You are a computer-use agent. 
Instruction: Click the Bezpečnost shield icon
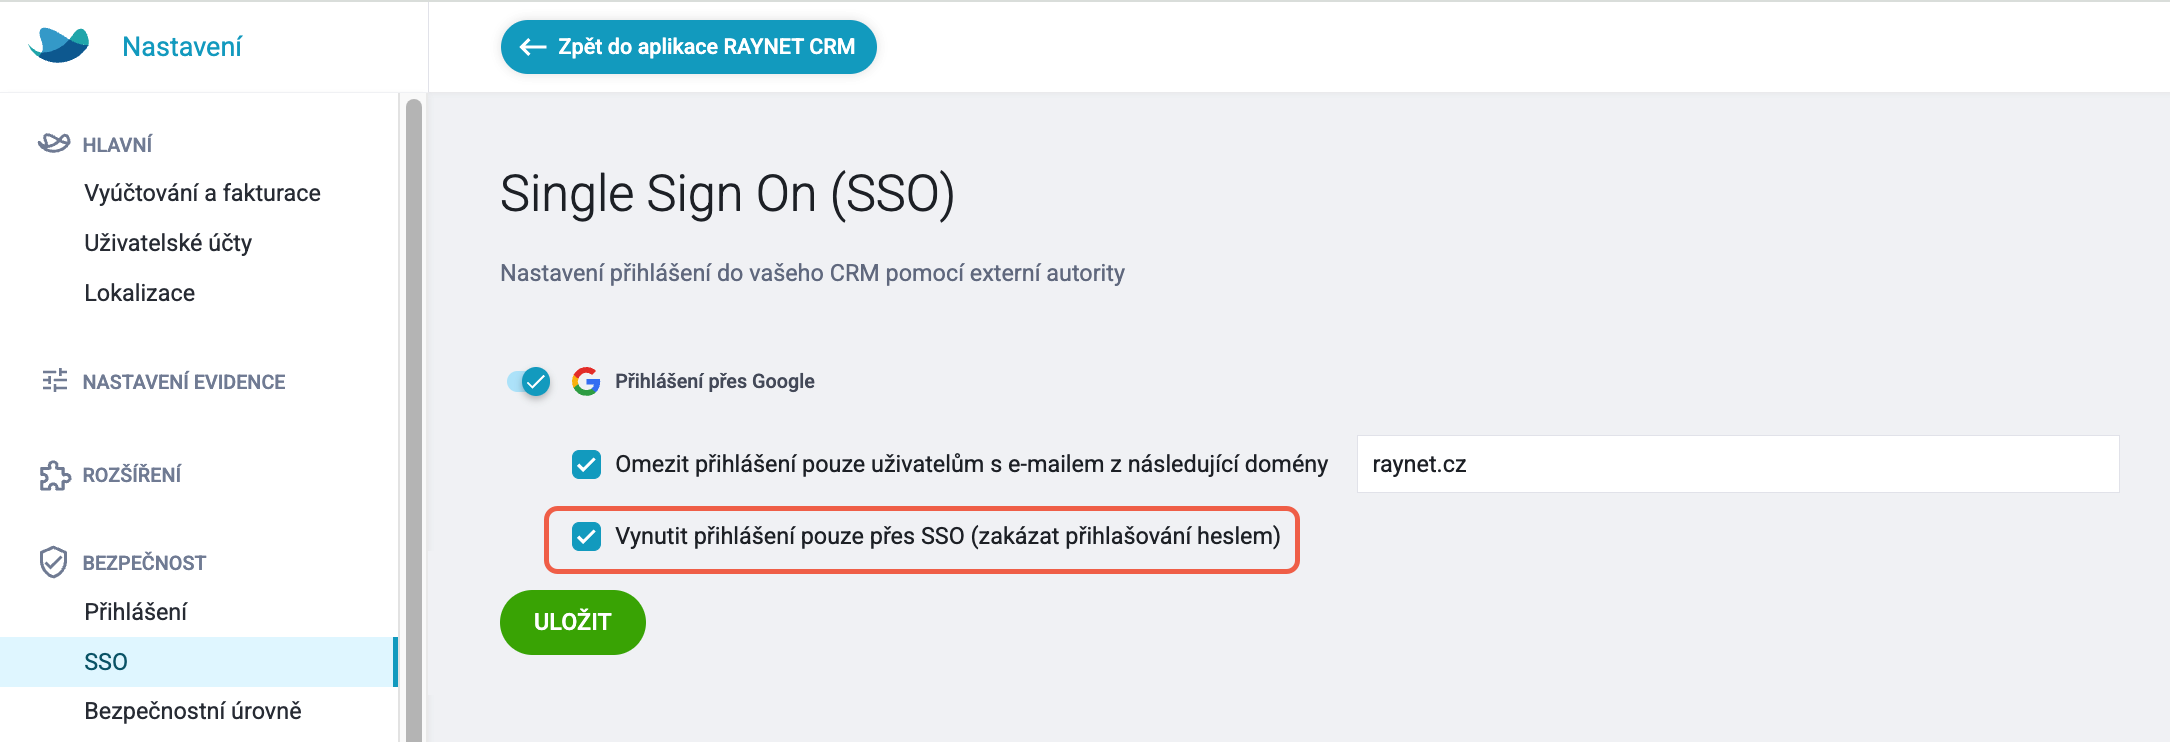54,562
